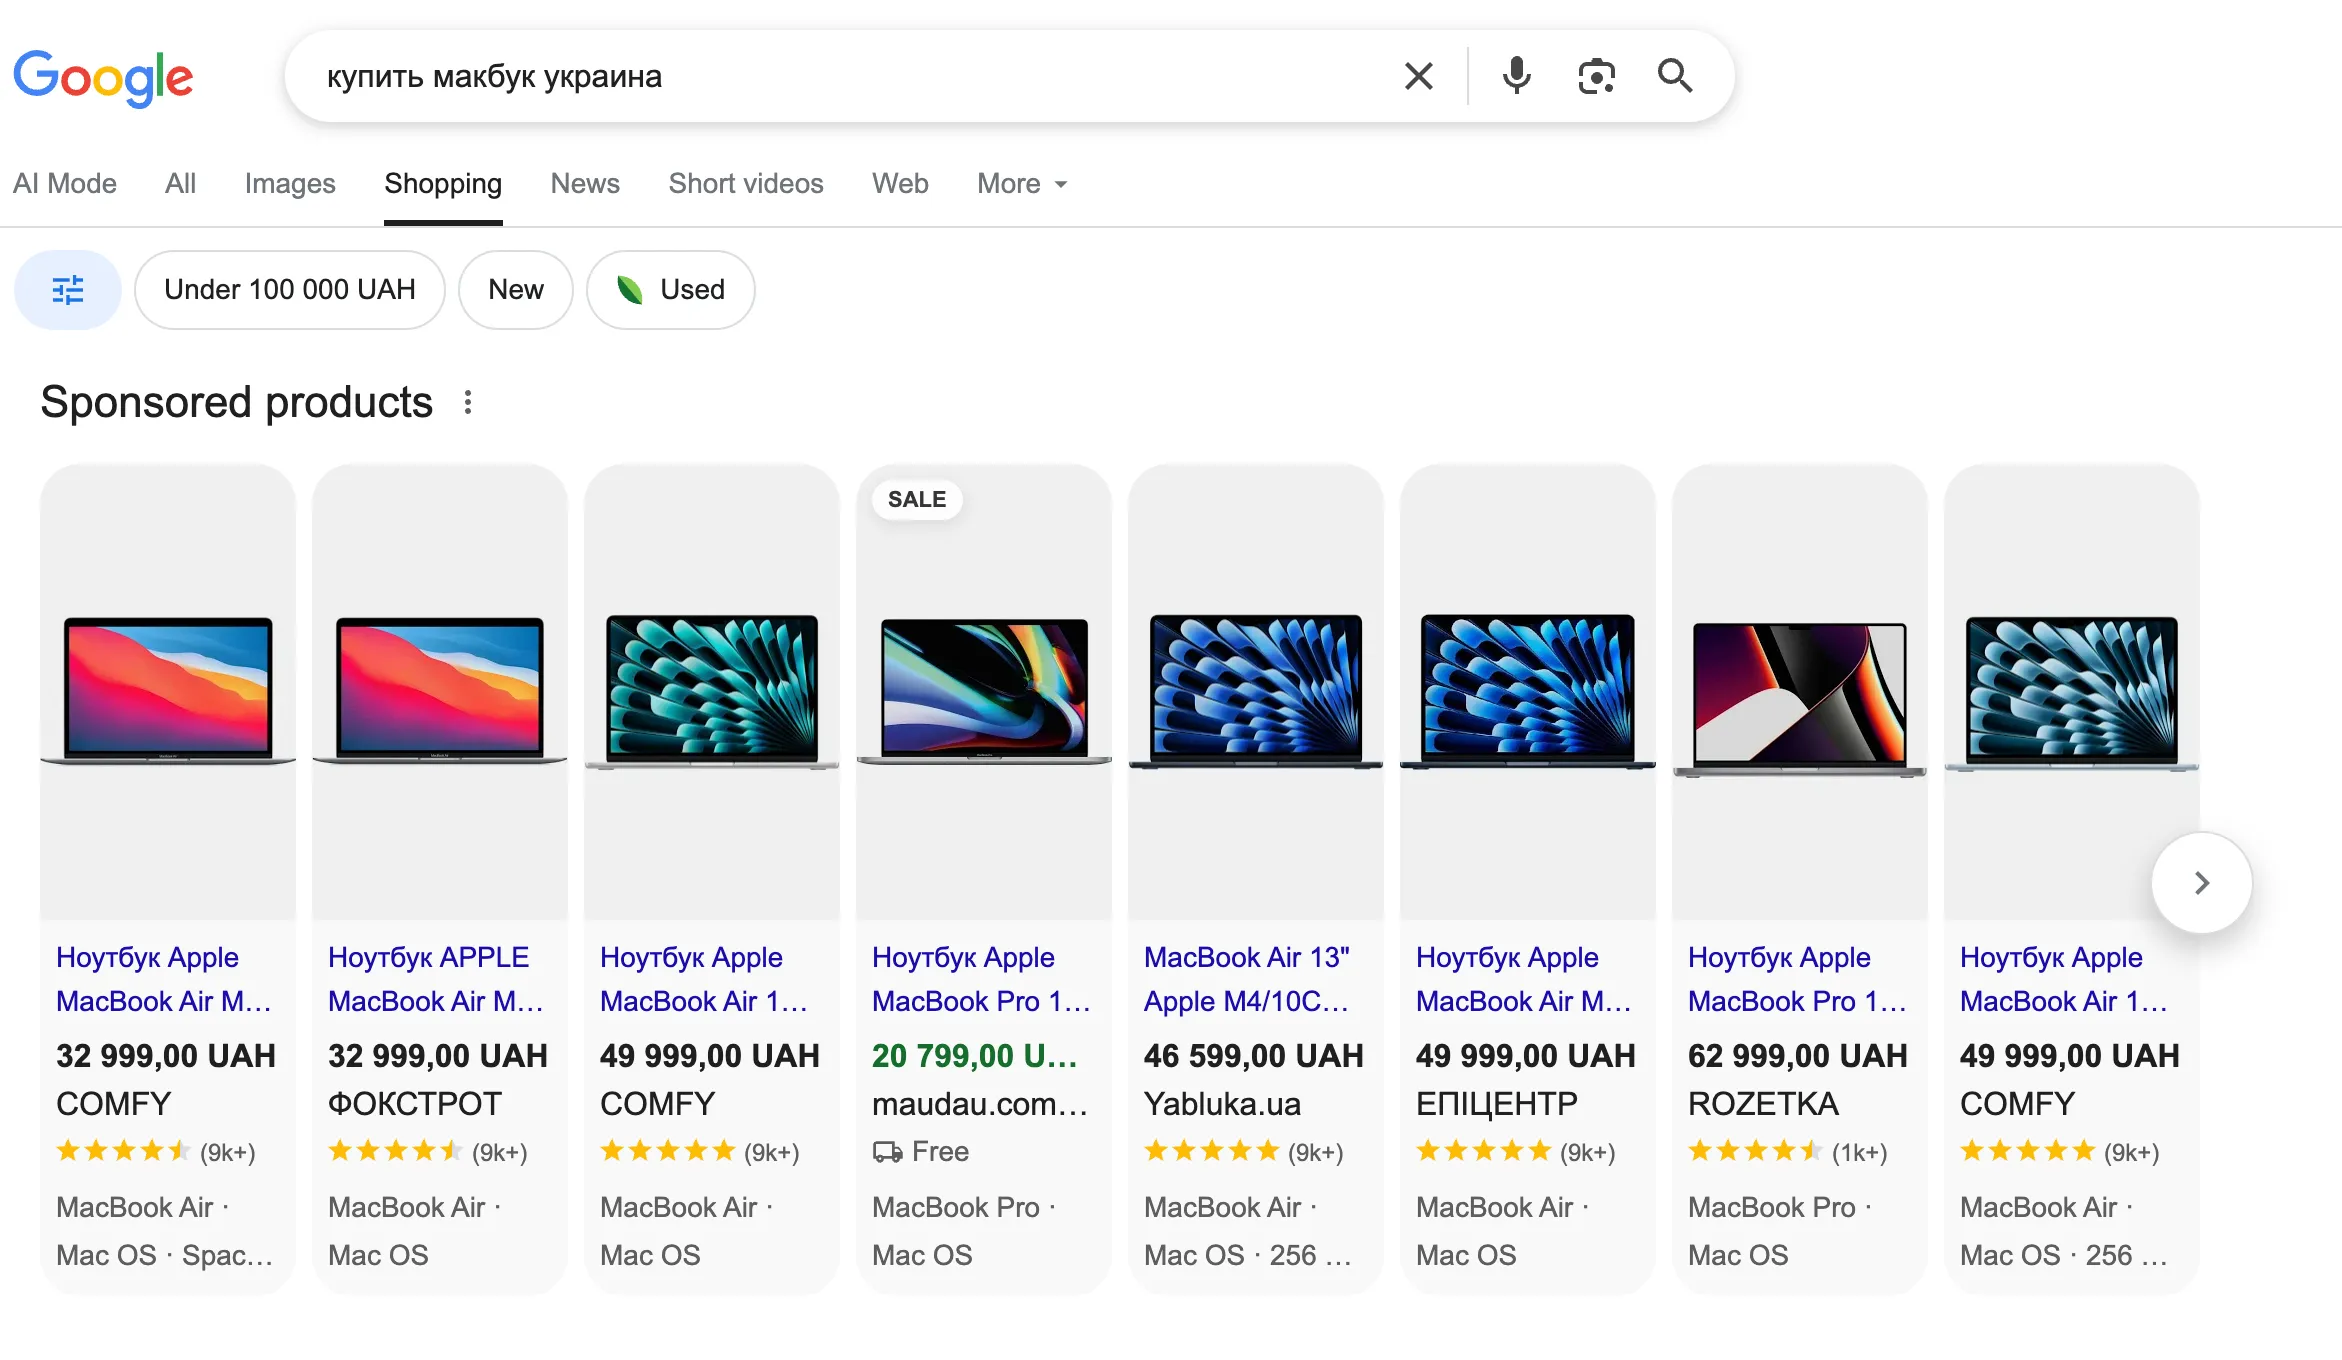
Task: Open Google Lens image search
Action: [1596, 76]
